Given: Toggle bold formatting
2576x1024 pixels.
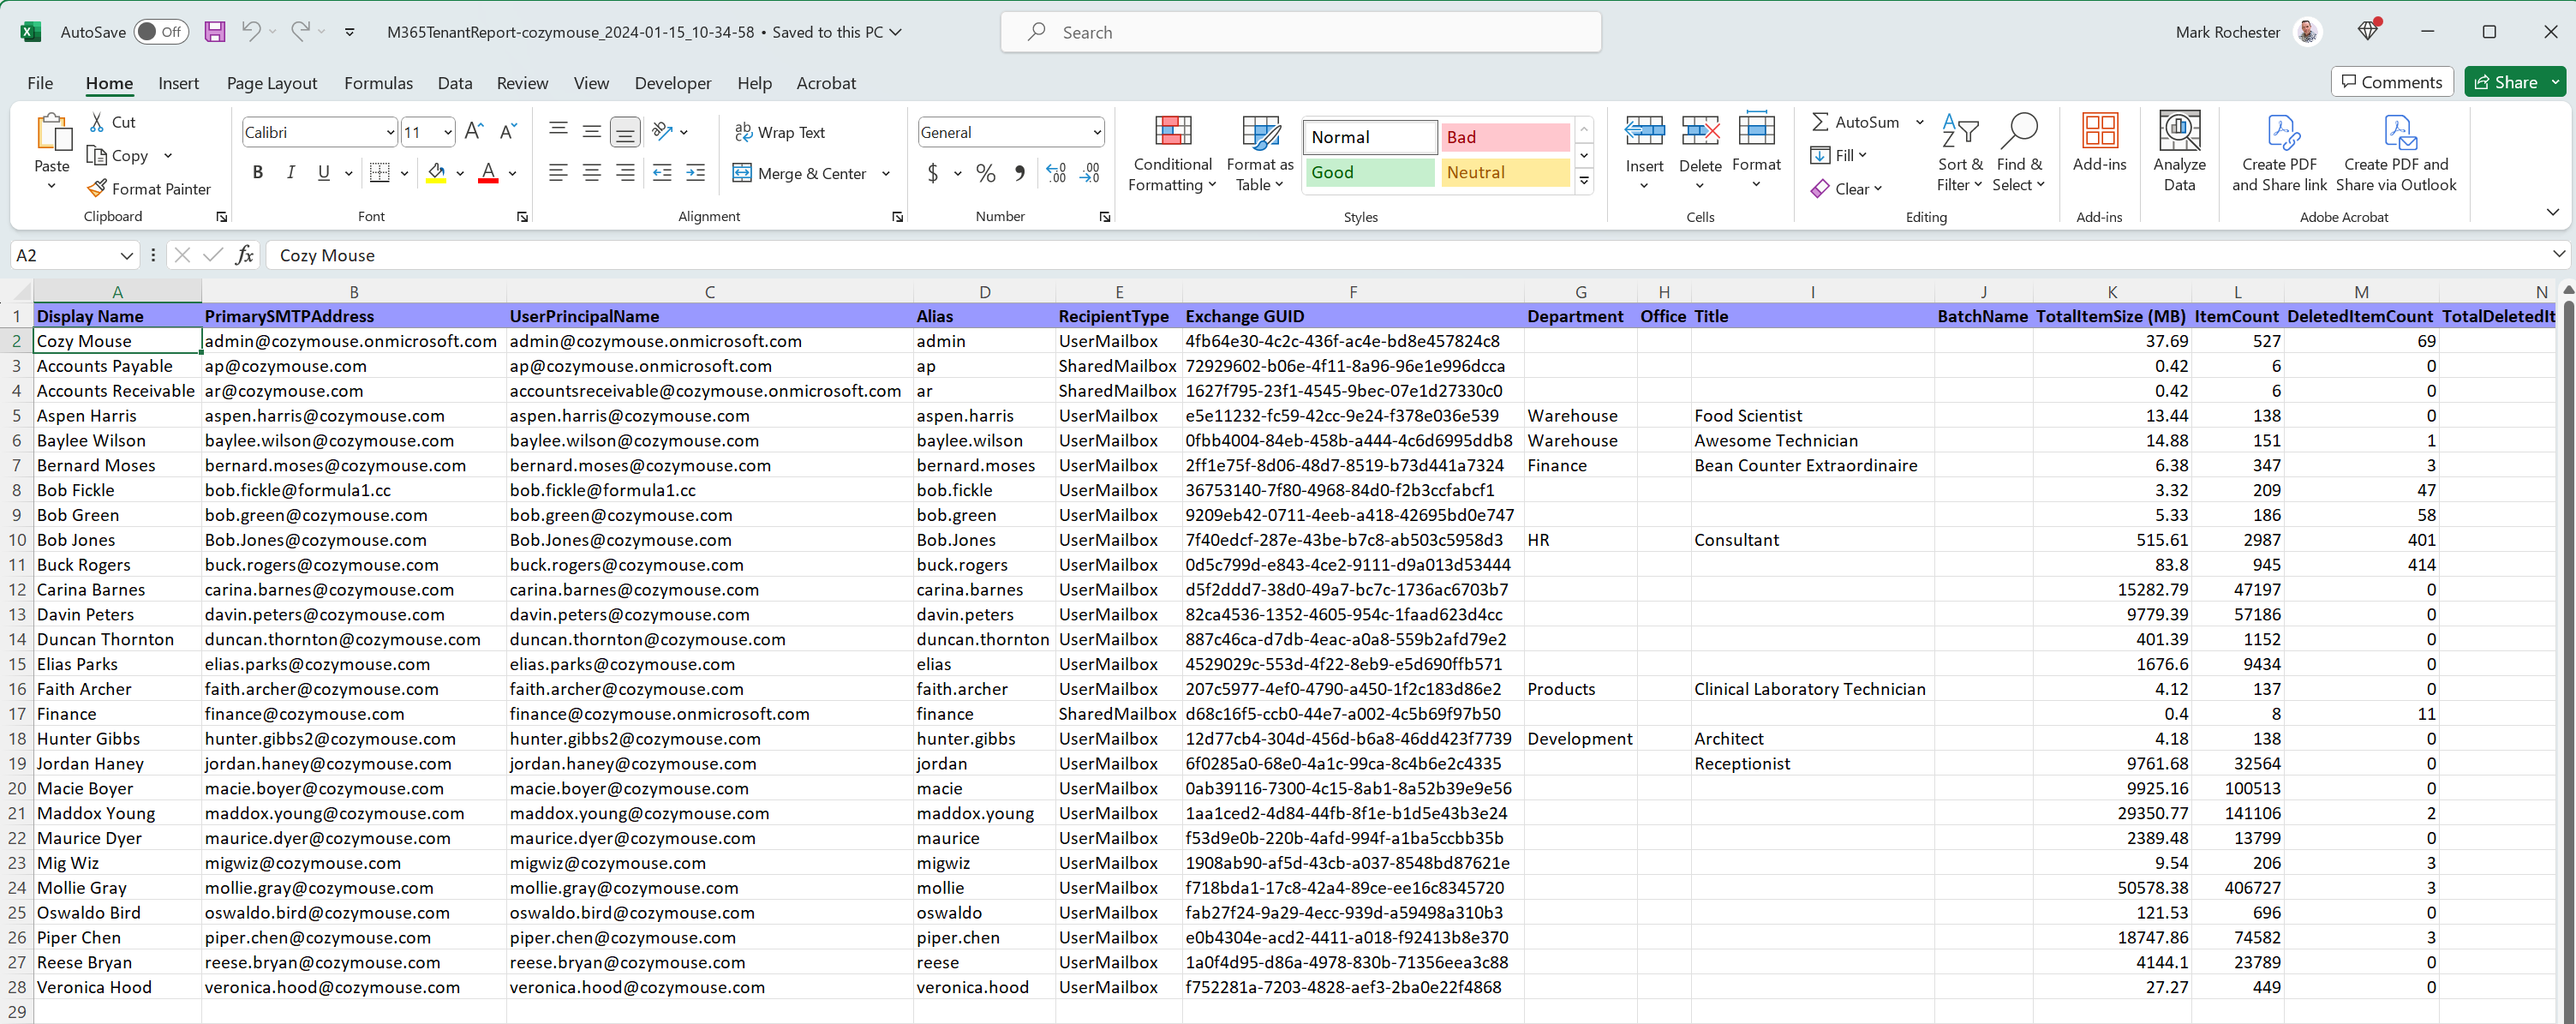Looking at the screenshot, I should [257, 172].
